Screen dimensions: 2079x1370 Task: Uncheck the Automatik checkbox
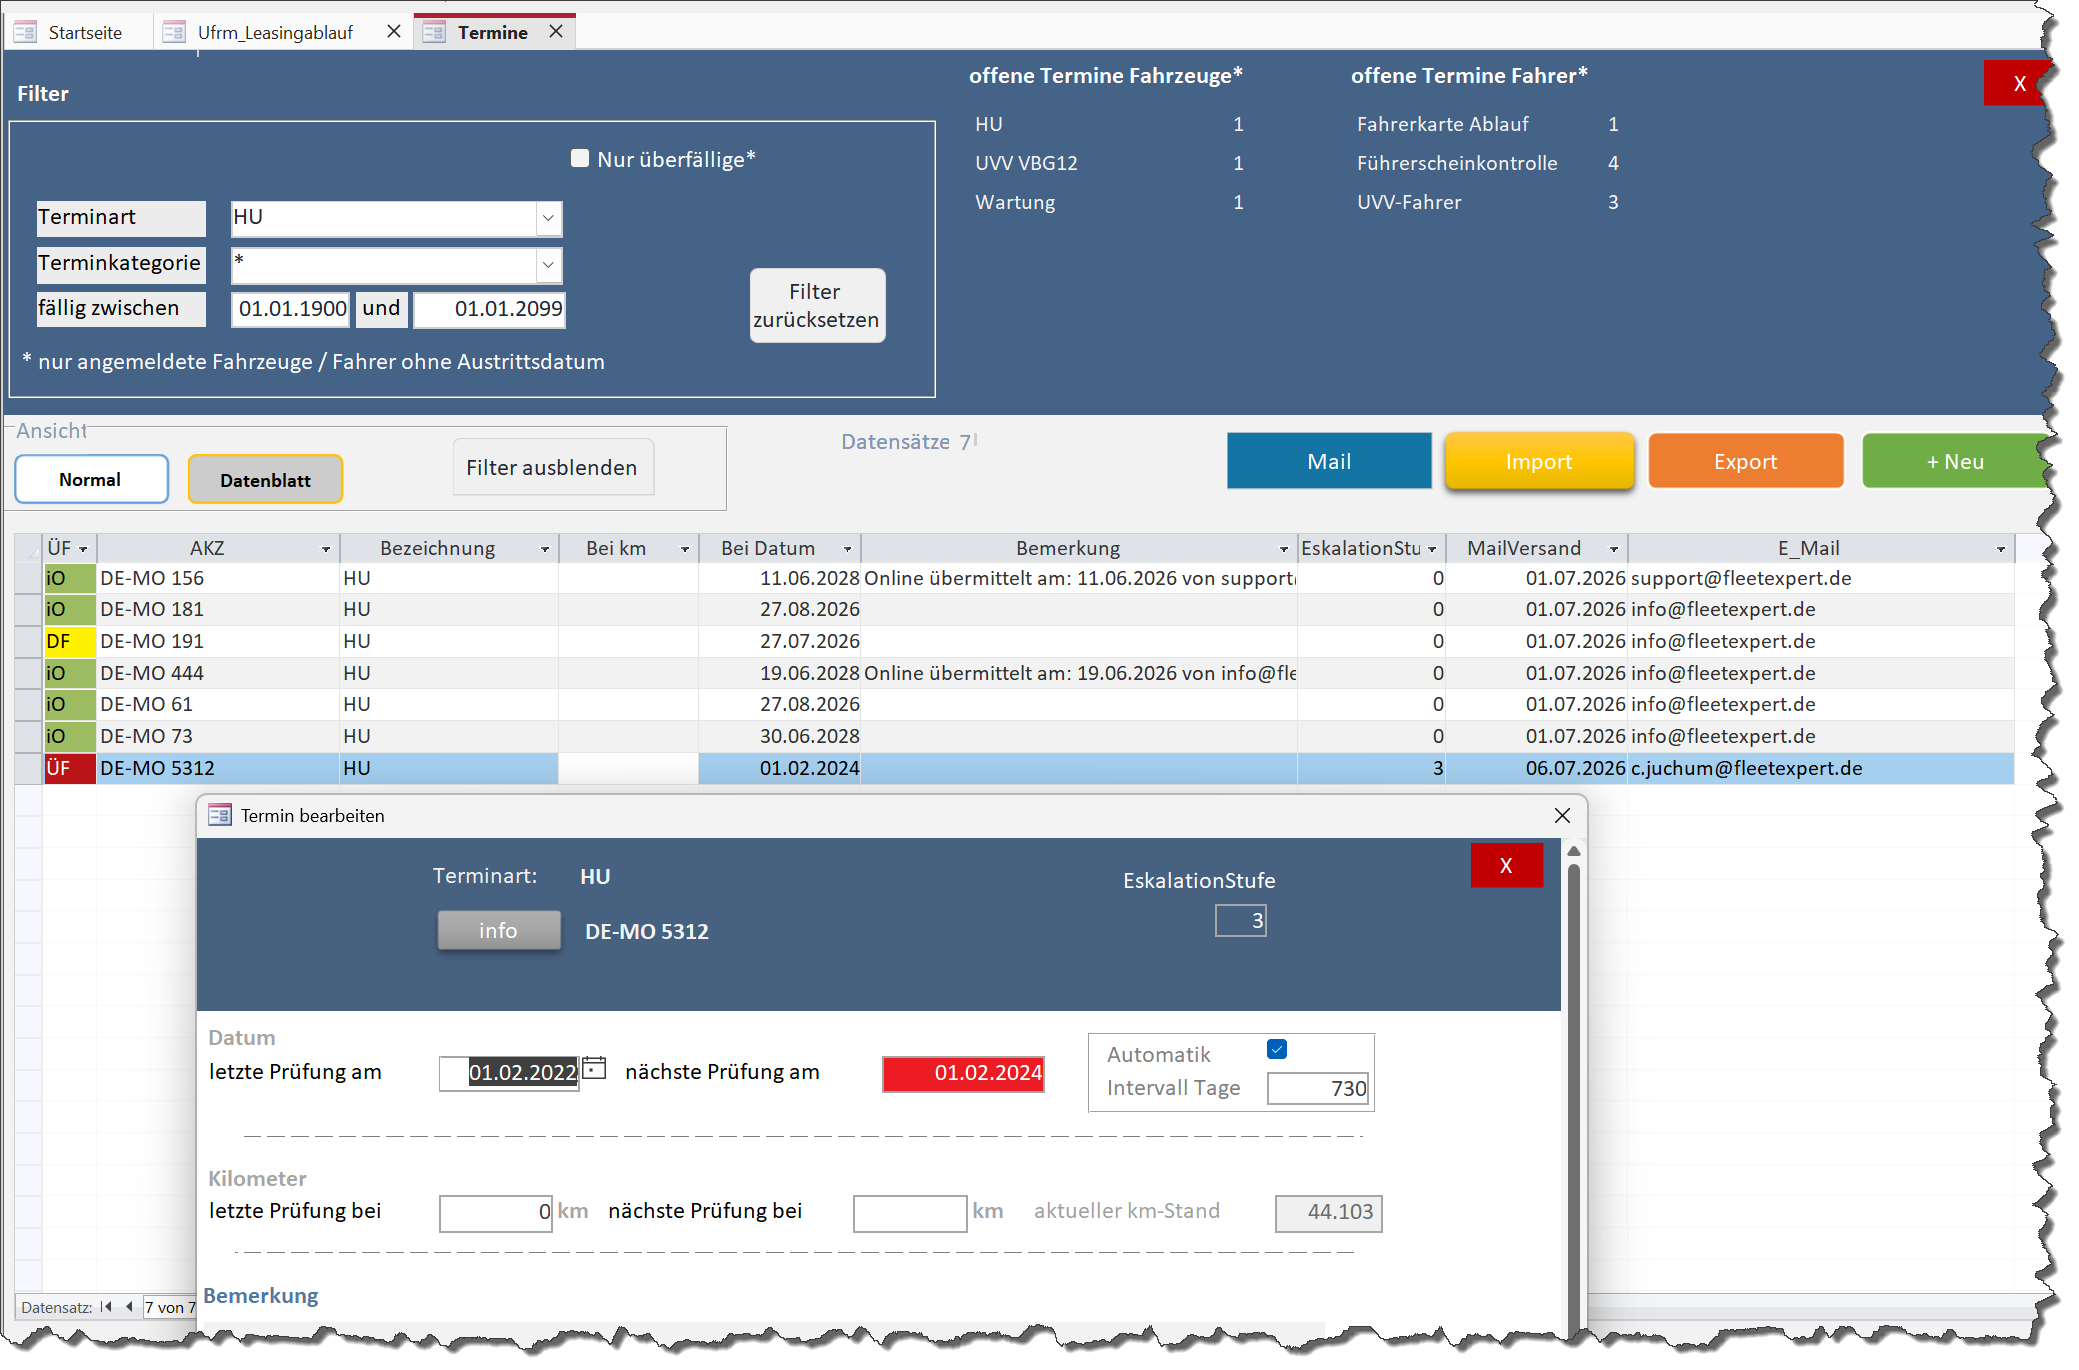tap(1277, 1049)
